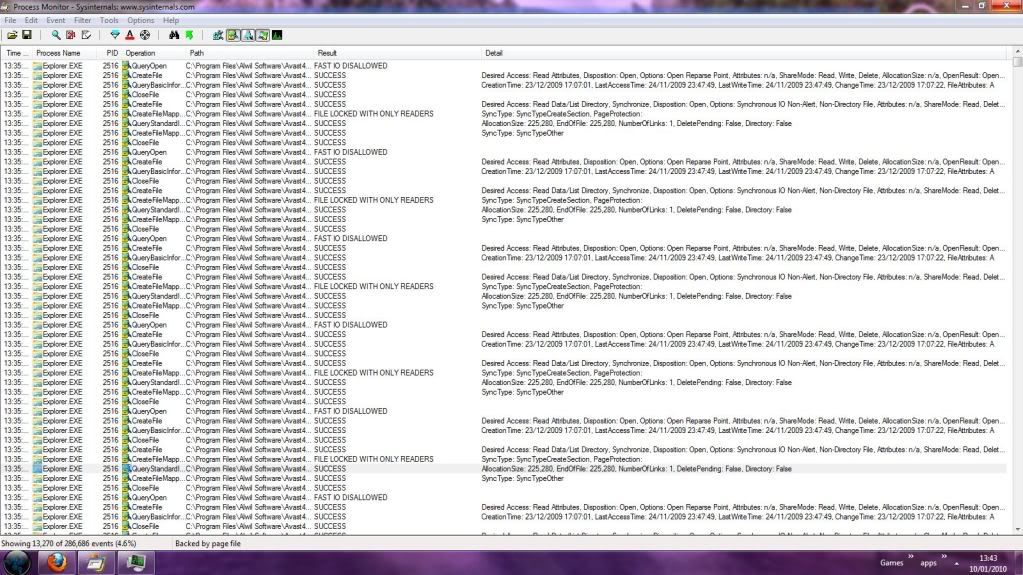
Task: Show hidden tray icons arrow
Action: click(956, 563)
